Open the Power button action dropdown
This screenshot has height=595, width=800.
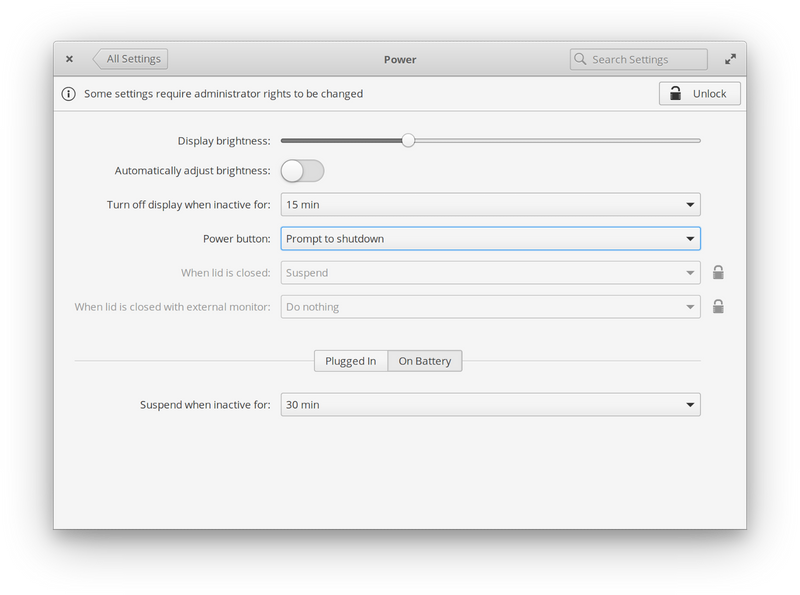click(490, 239)
